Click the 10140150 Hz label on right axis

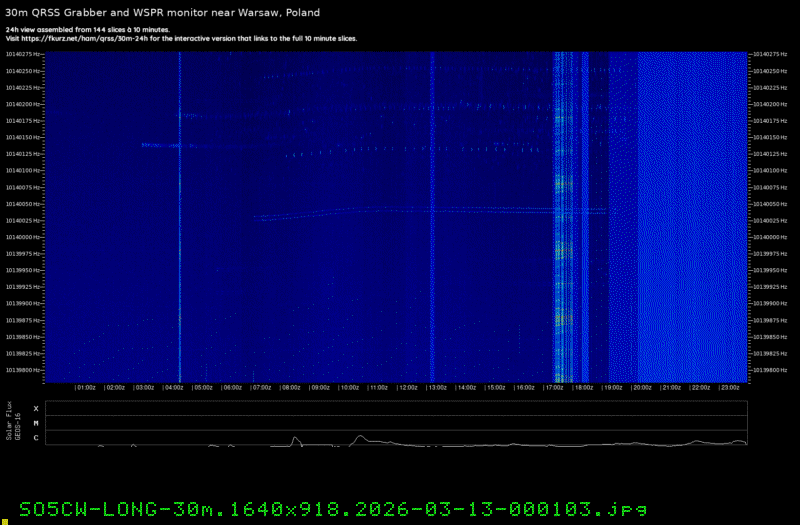(772, 137)
